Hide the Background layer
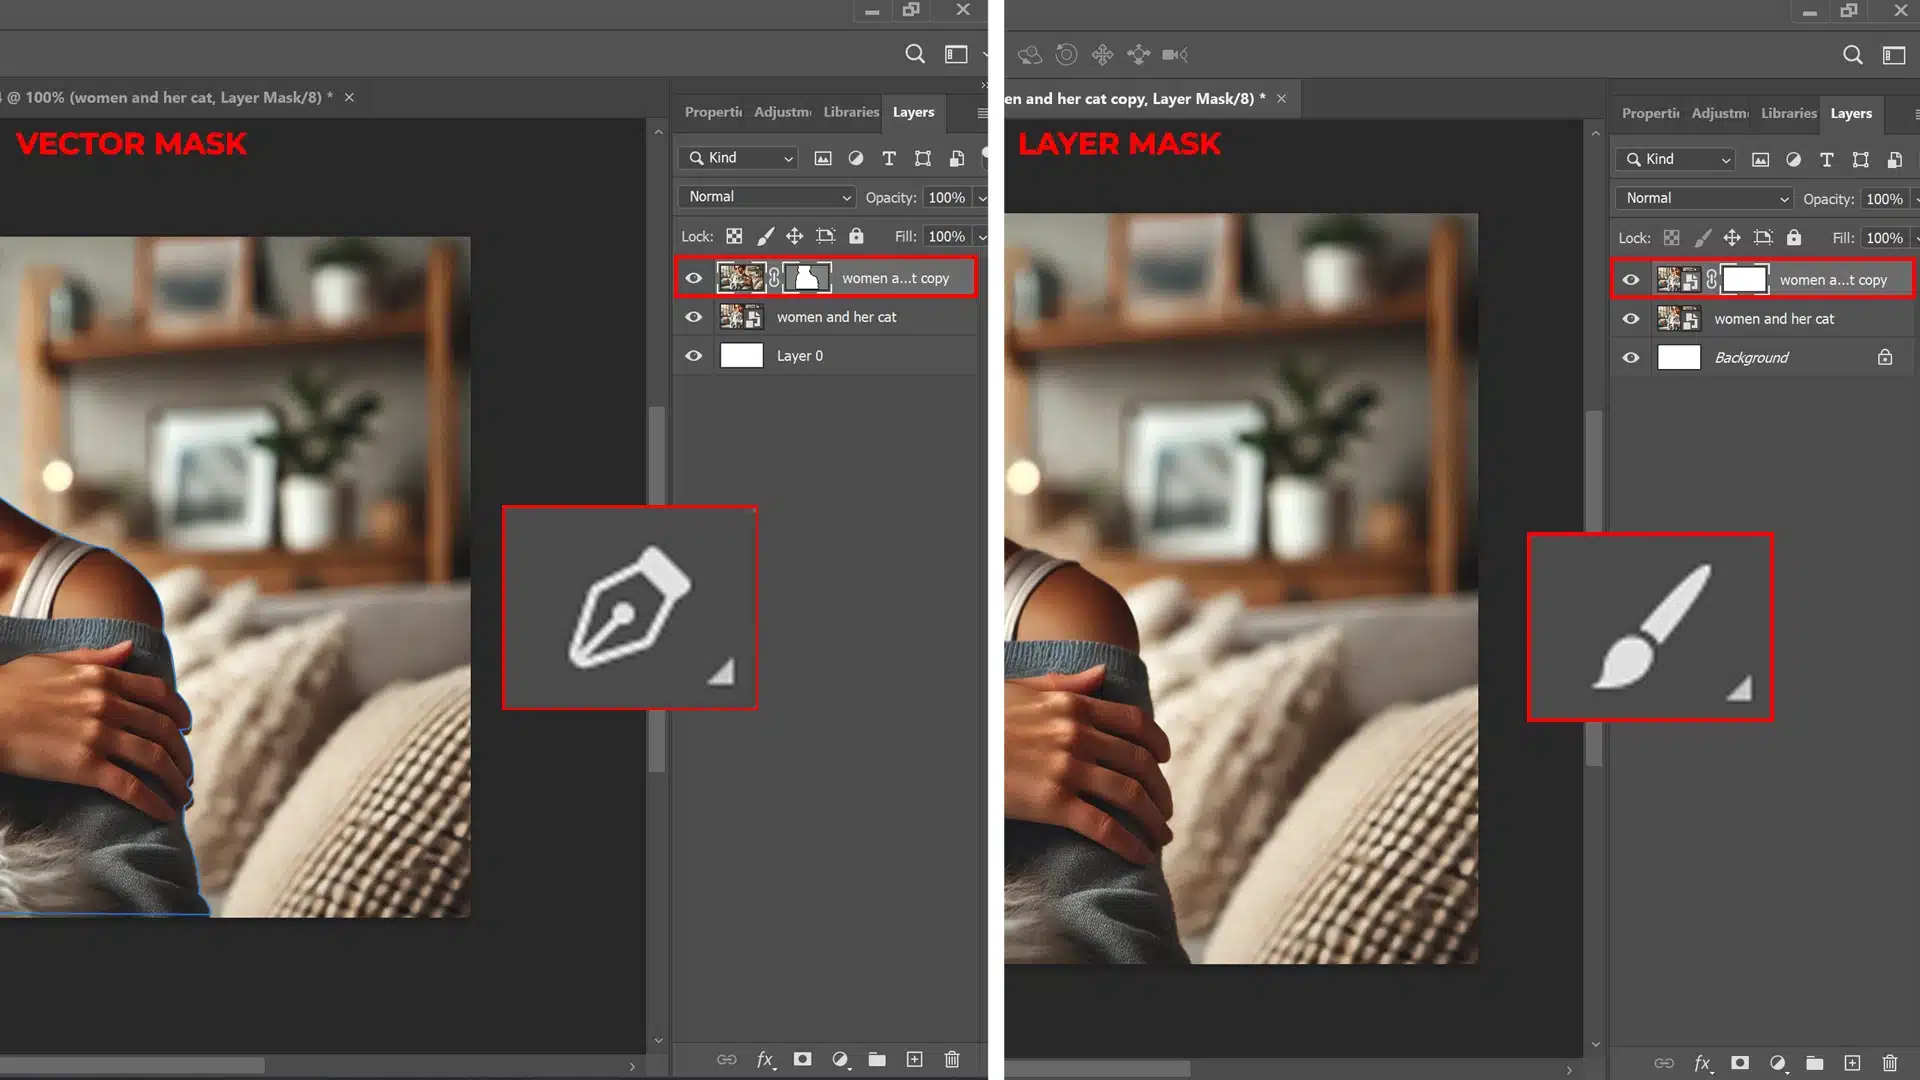Image resolution: width=1920 pixels, height=1080 pixels. 1631,358
